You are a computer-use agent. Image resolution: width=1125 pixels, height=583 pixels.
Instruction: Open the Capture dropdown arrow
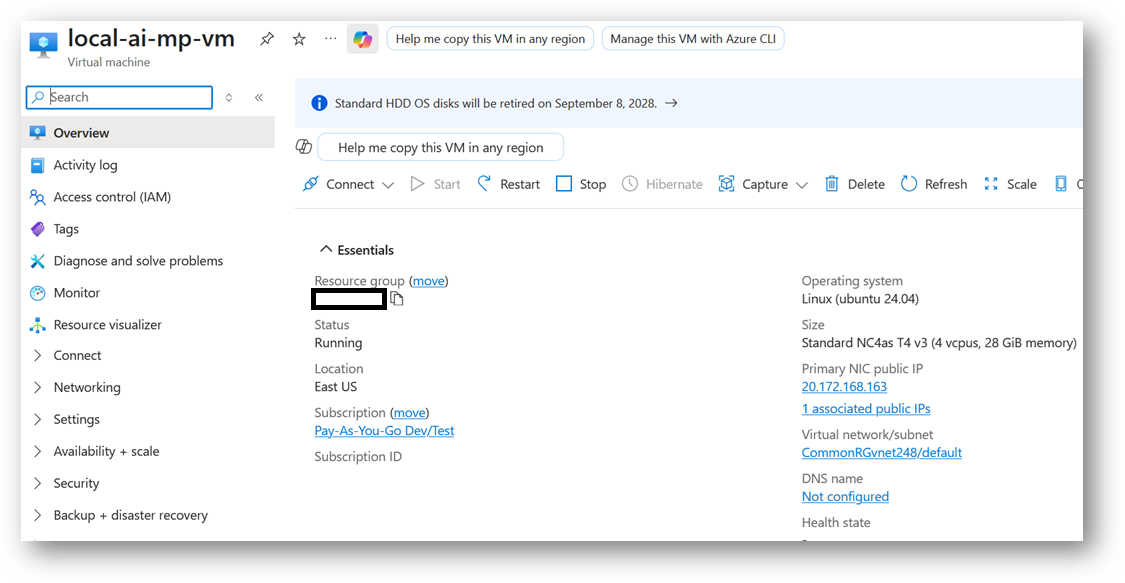point(802,185)
